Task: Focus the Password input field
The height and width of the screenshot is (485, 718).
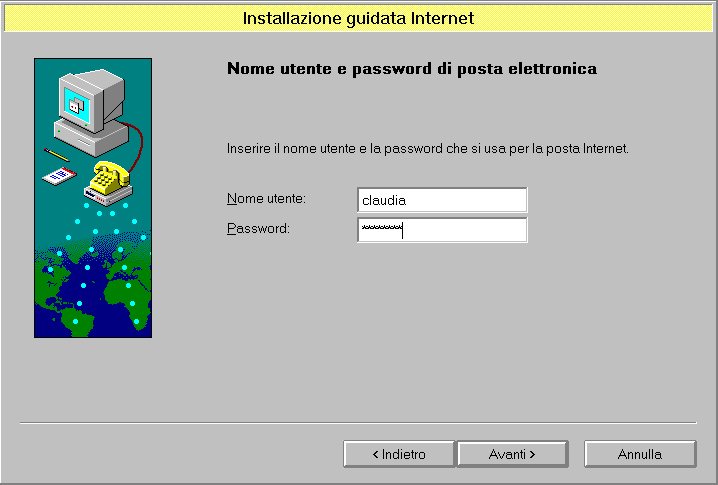Action: click(x=441, y=230)
